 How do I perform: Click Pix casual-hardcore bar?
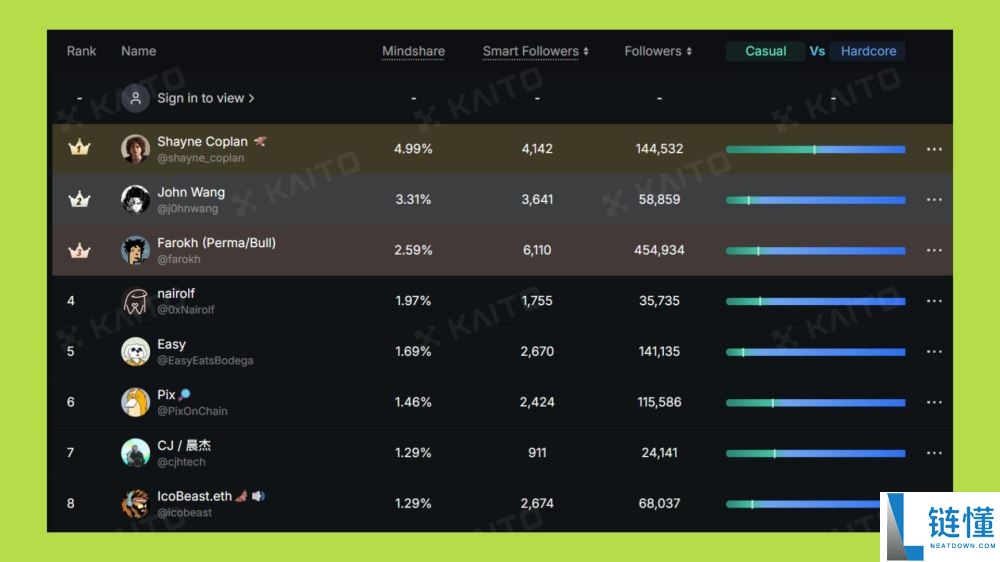816,403
